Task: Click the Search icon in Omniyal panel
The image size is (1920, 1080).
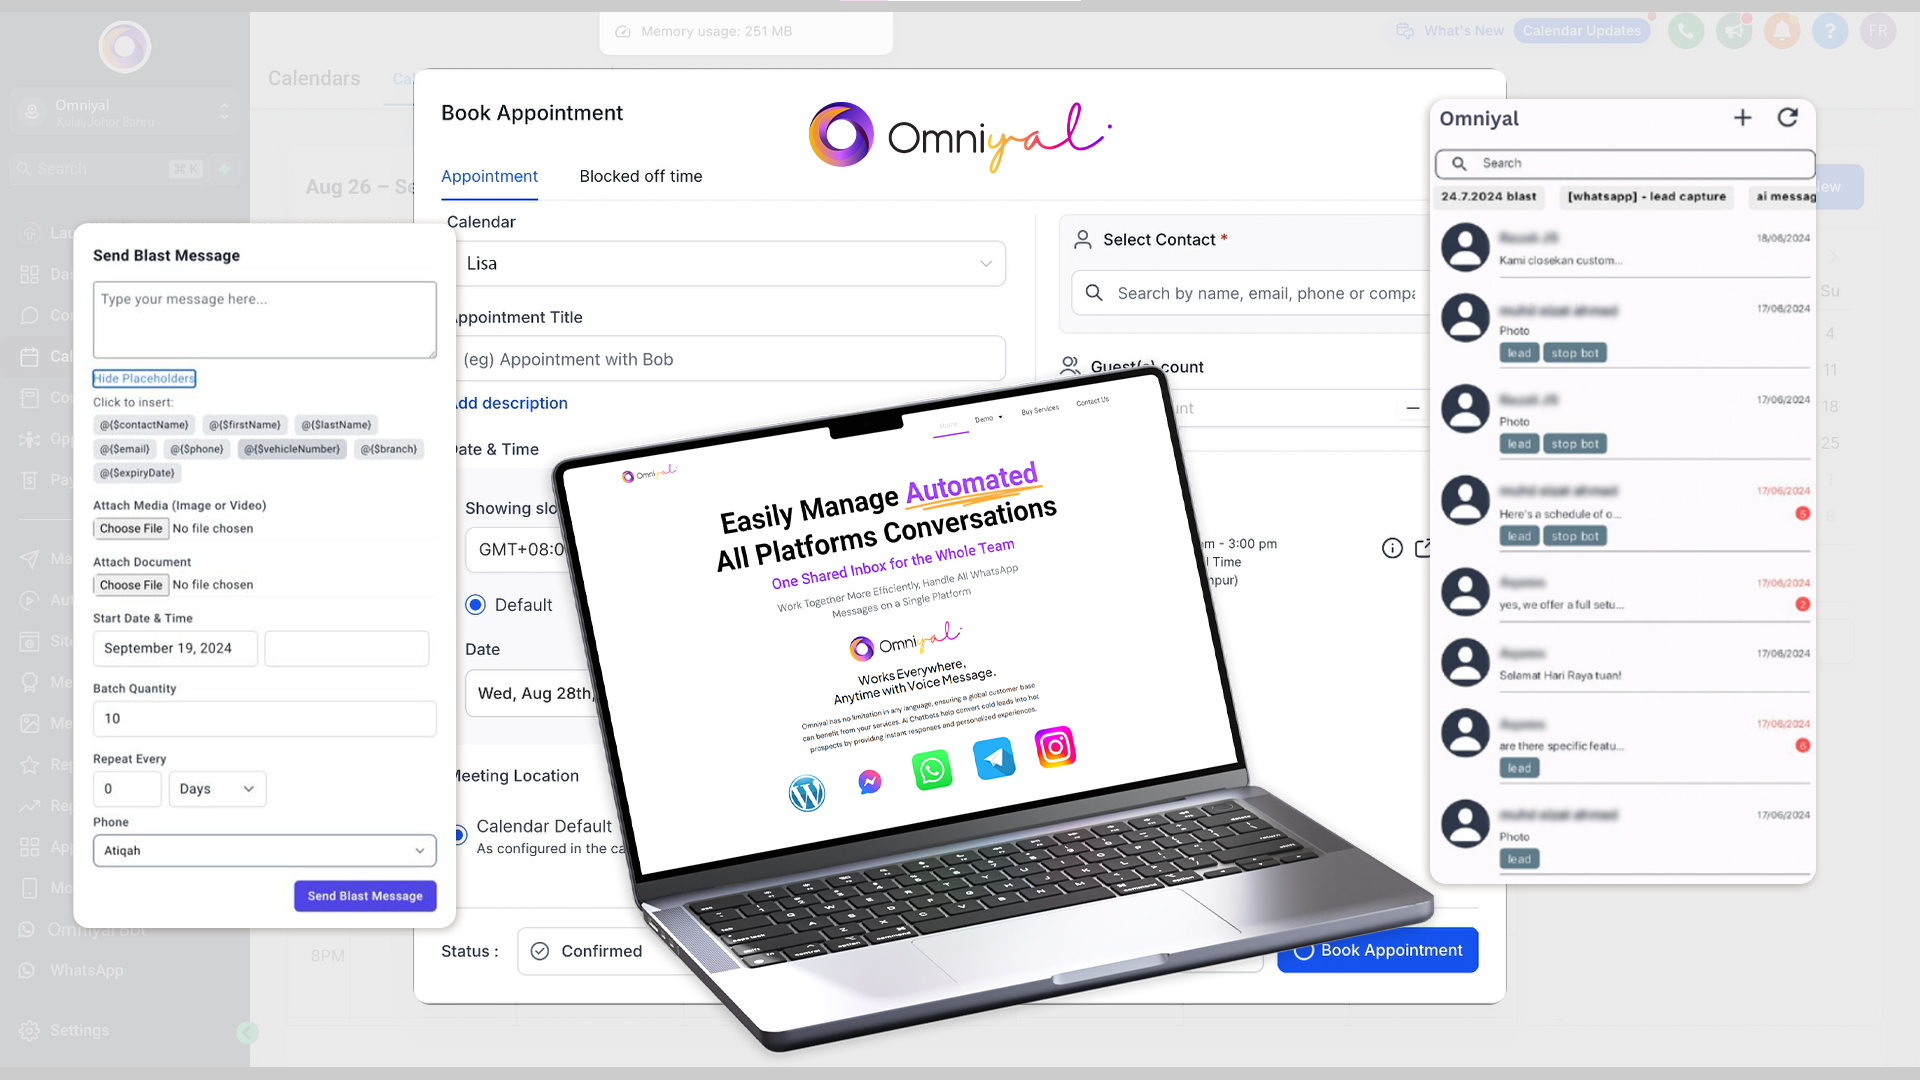Action: click(x=1458, y=162)
